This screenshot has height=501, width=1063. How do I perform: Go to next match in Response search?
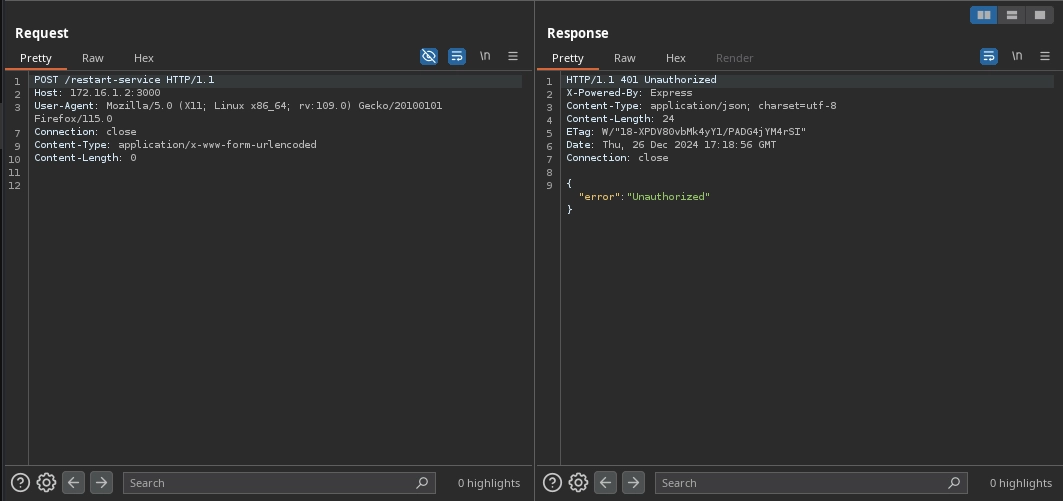coord(633,483)
